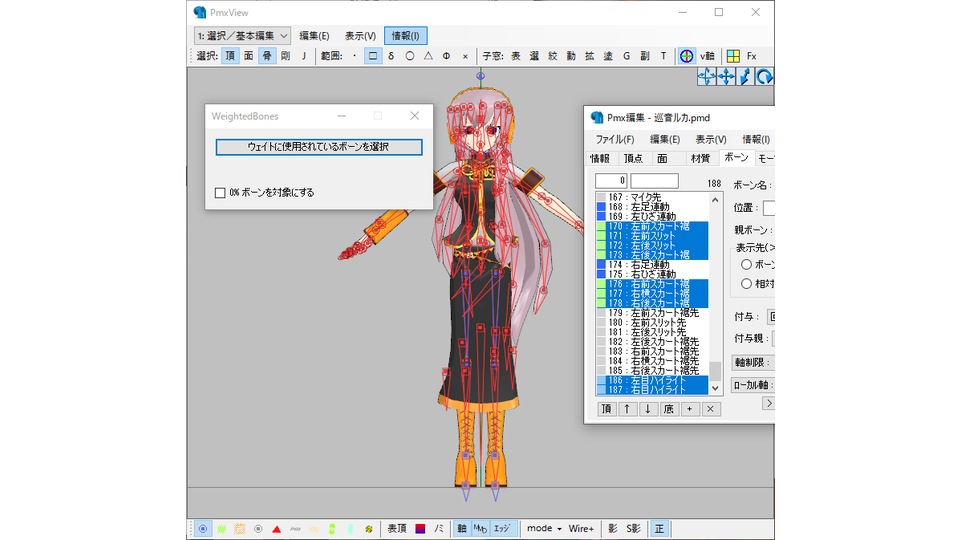Switch to the 面 tab
Screen dimensions: 960x540
coord(662,159)
